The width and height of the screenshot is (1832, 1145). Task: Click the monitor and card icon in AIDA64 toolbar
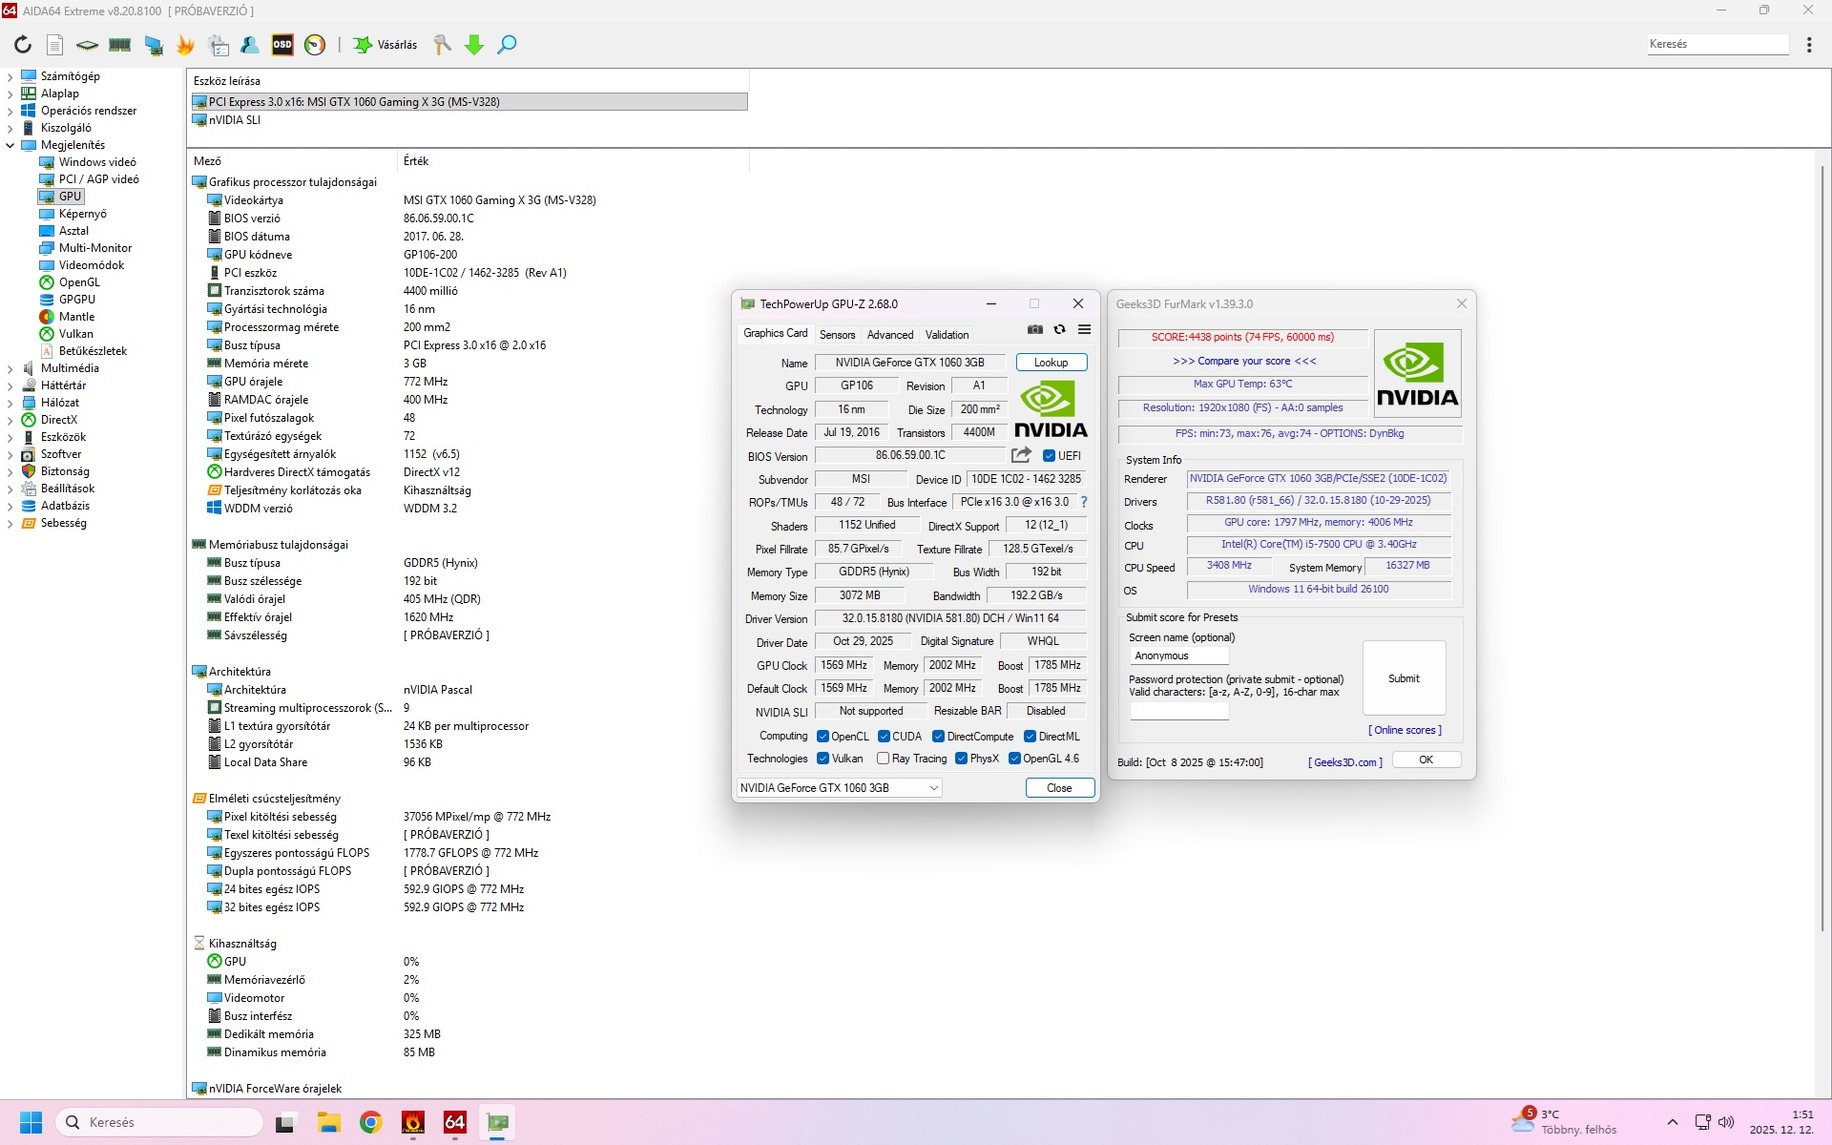(153, 45)
